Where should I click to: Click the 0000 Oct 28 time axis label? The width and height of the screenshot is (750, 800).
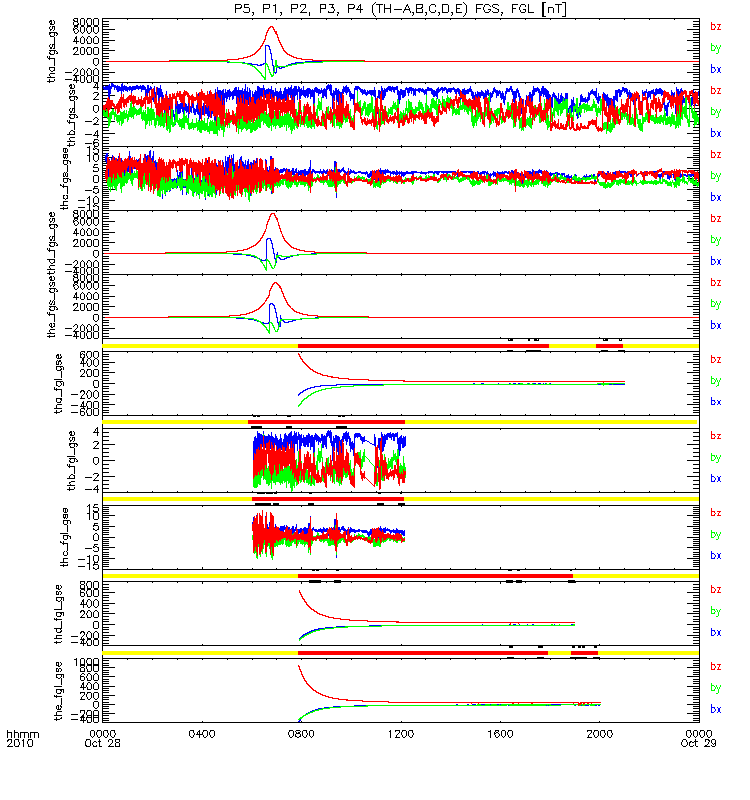tap(103, 738)
